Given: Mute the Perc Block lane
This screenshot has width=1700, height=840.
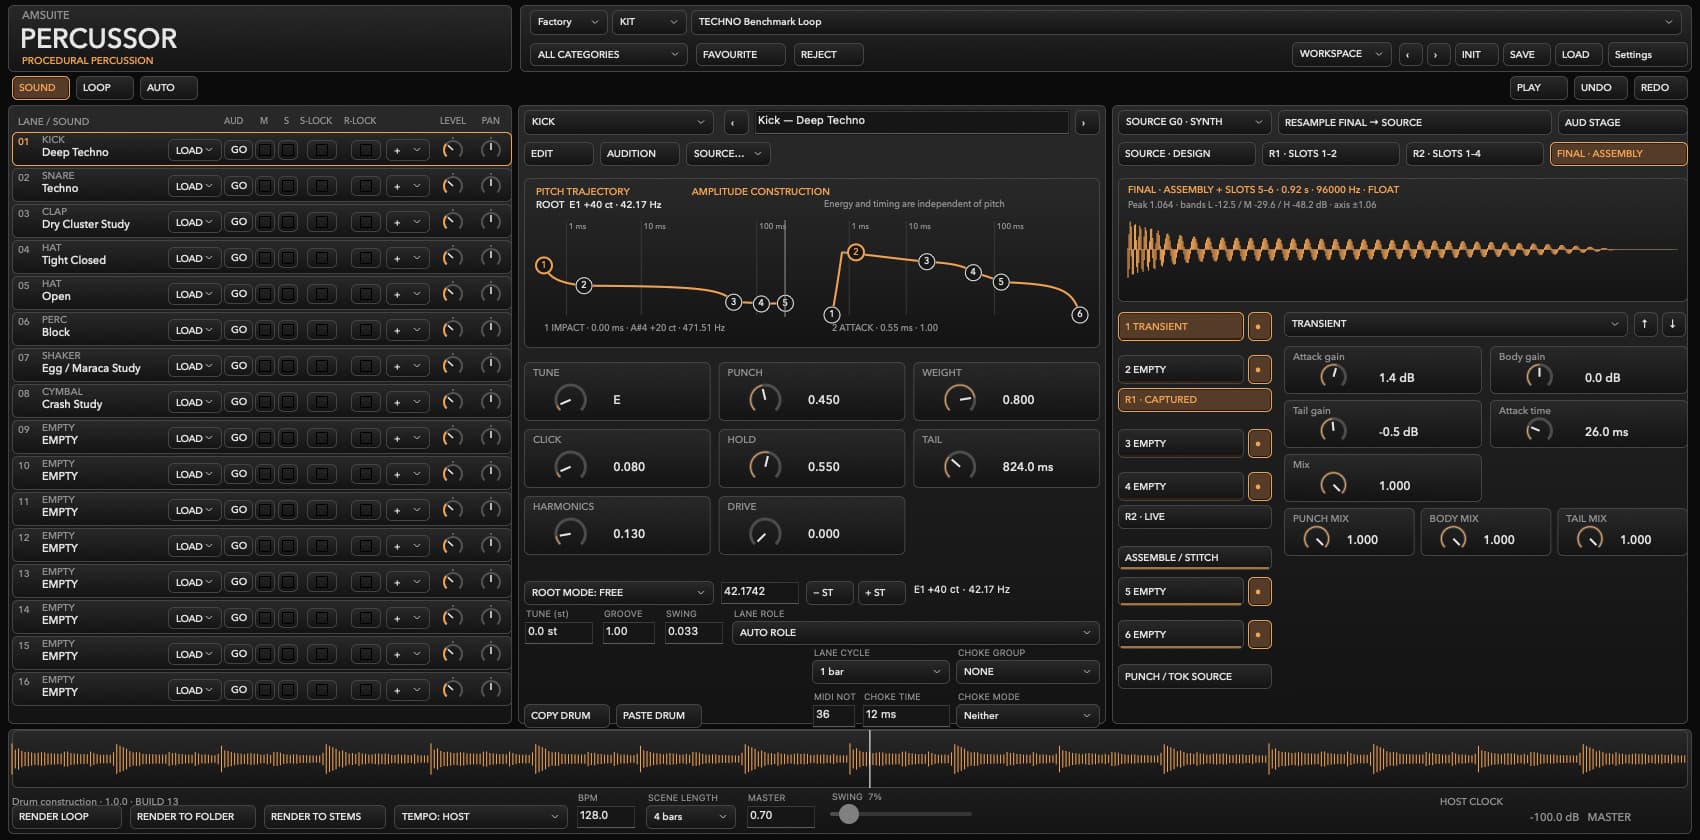Looking at the screenshot, I should (265, 330).
